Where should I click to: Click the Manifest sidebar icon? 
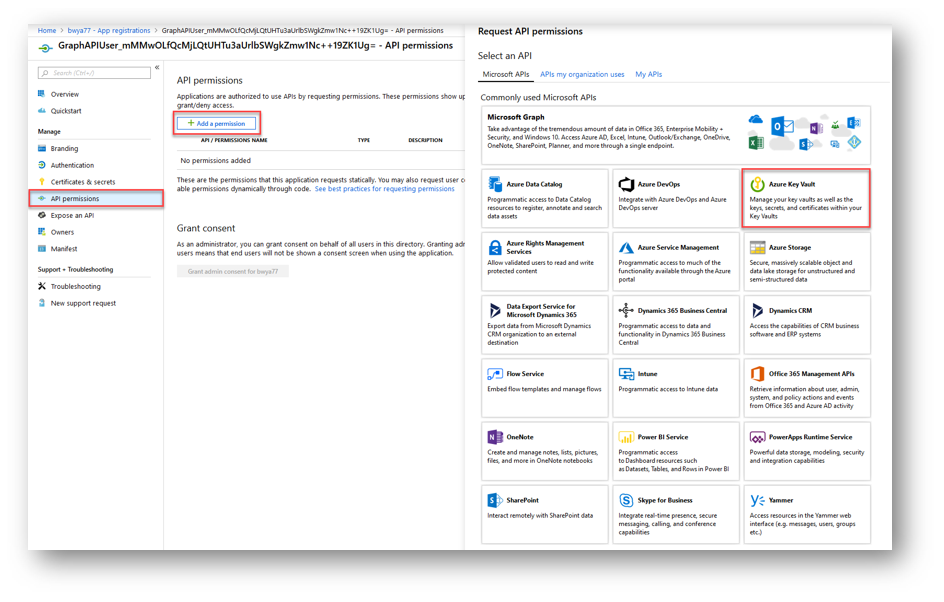click(x=42, y=249)
